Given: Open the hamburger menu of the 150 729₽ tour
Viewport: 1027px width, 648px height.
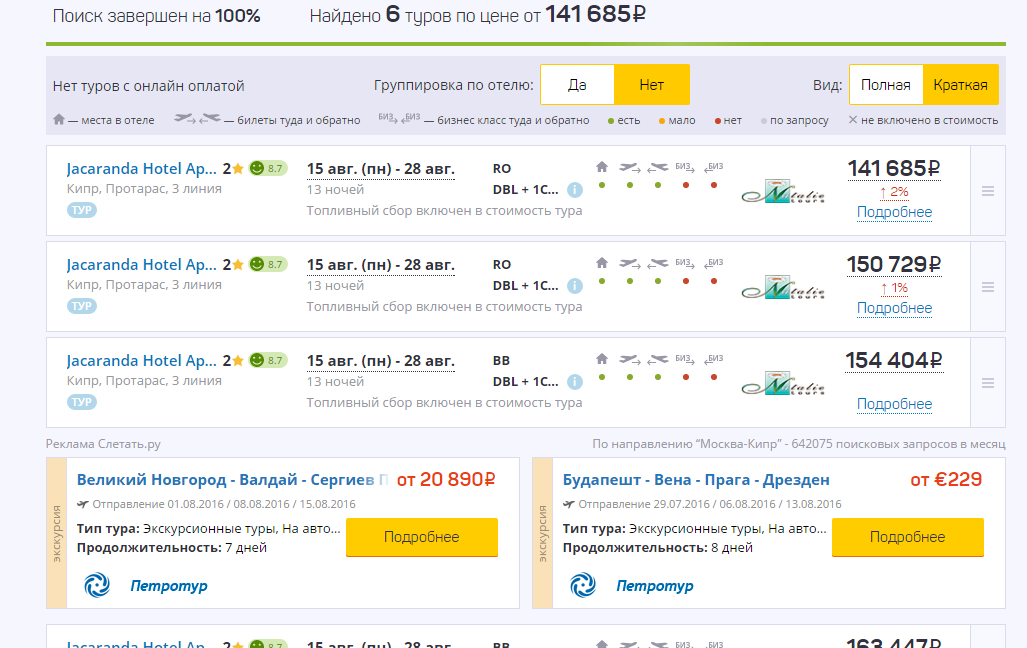Looking at the screenshot, I should 988,287.
